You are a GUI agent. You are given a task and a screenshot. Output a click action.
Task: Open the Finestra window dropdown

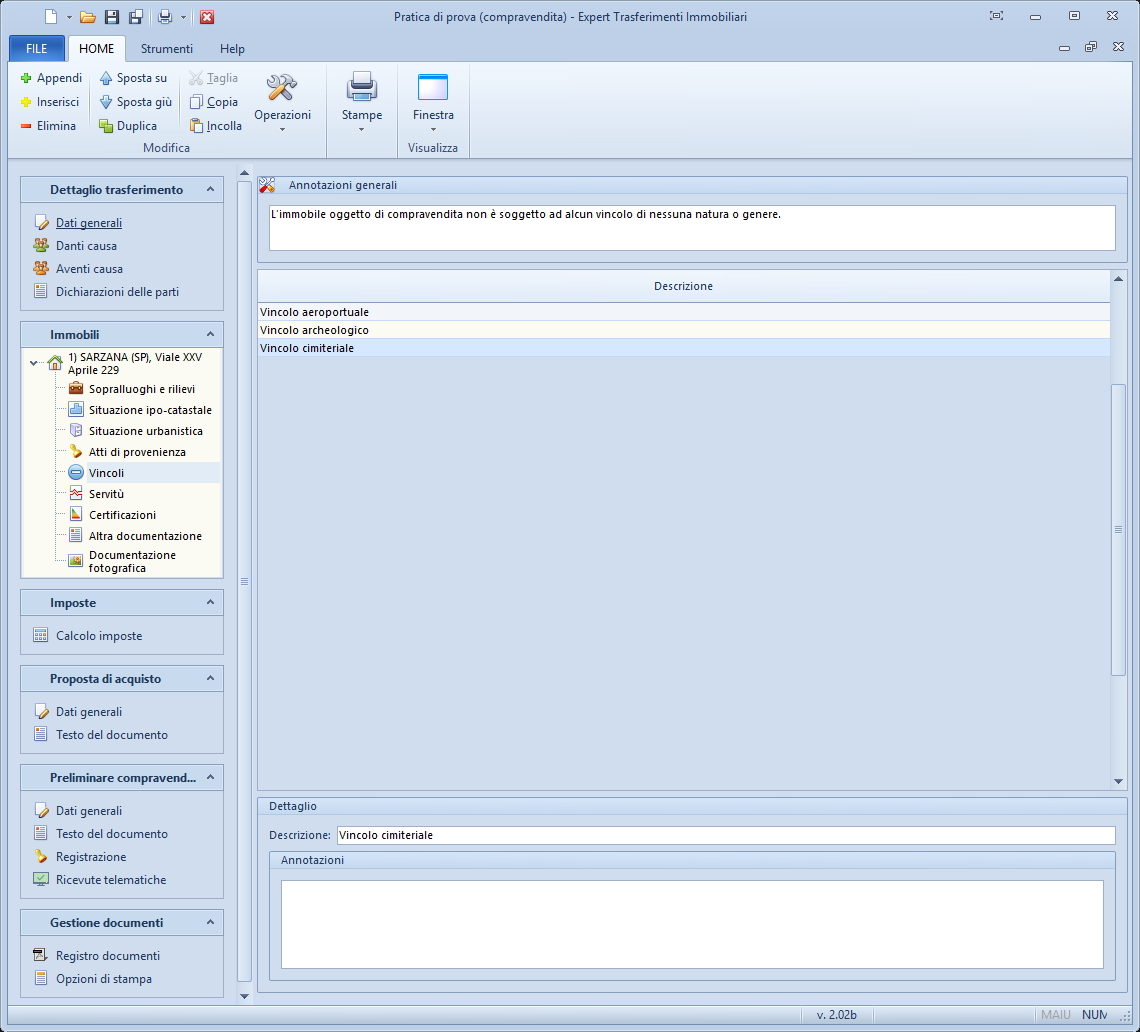(x=433, y=103)
